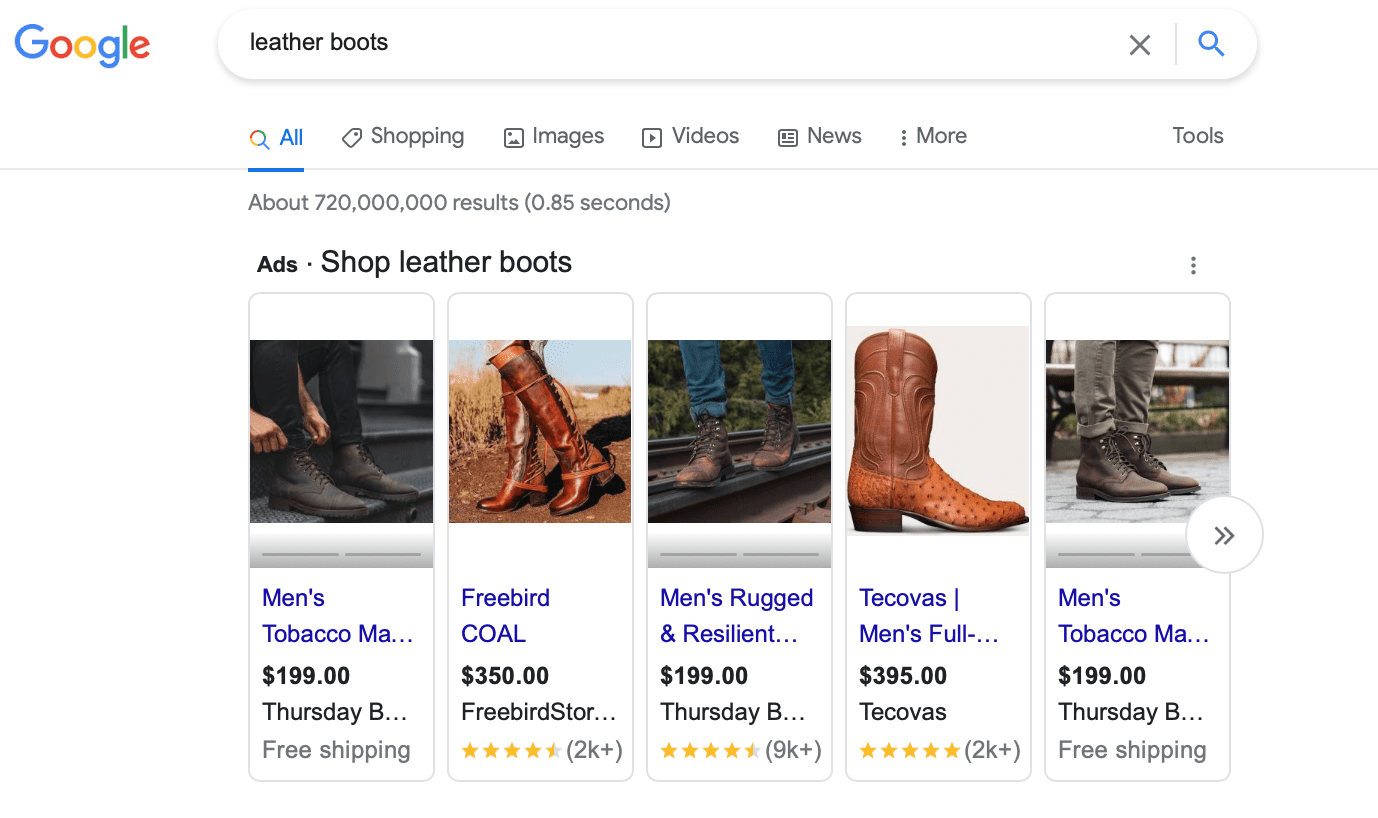
Task: Clear the search box with the X icon
Action: [1139, 44]
